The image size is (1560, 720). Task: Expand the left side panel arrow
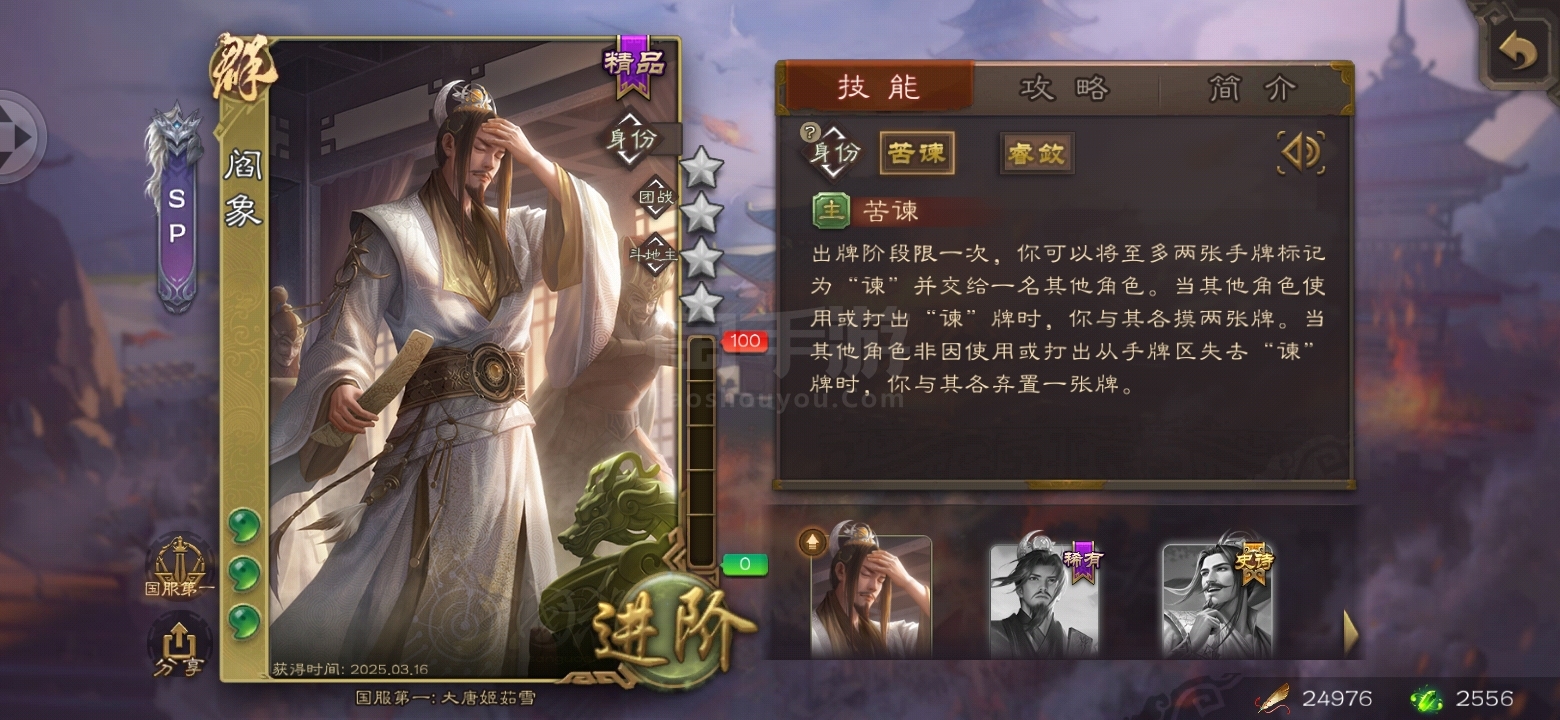point(20,136)
